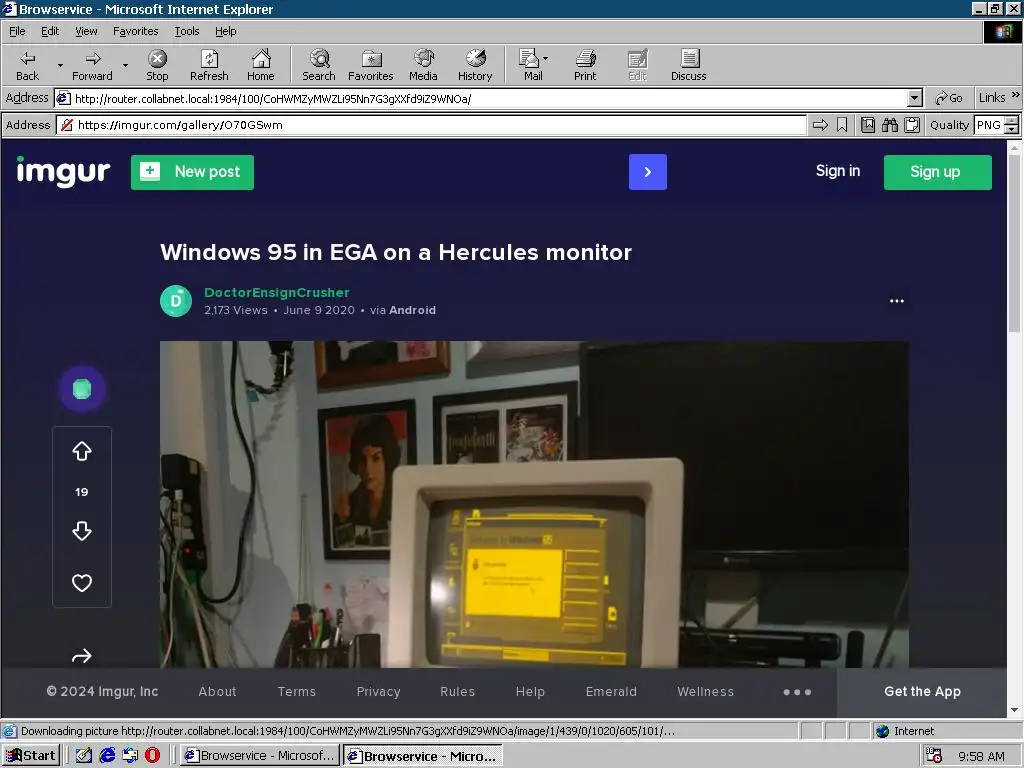
Task: Click the Sign in link
Action: pos(837,171)
